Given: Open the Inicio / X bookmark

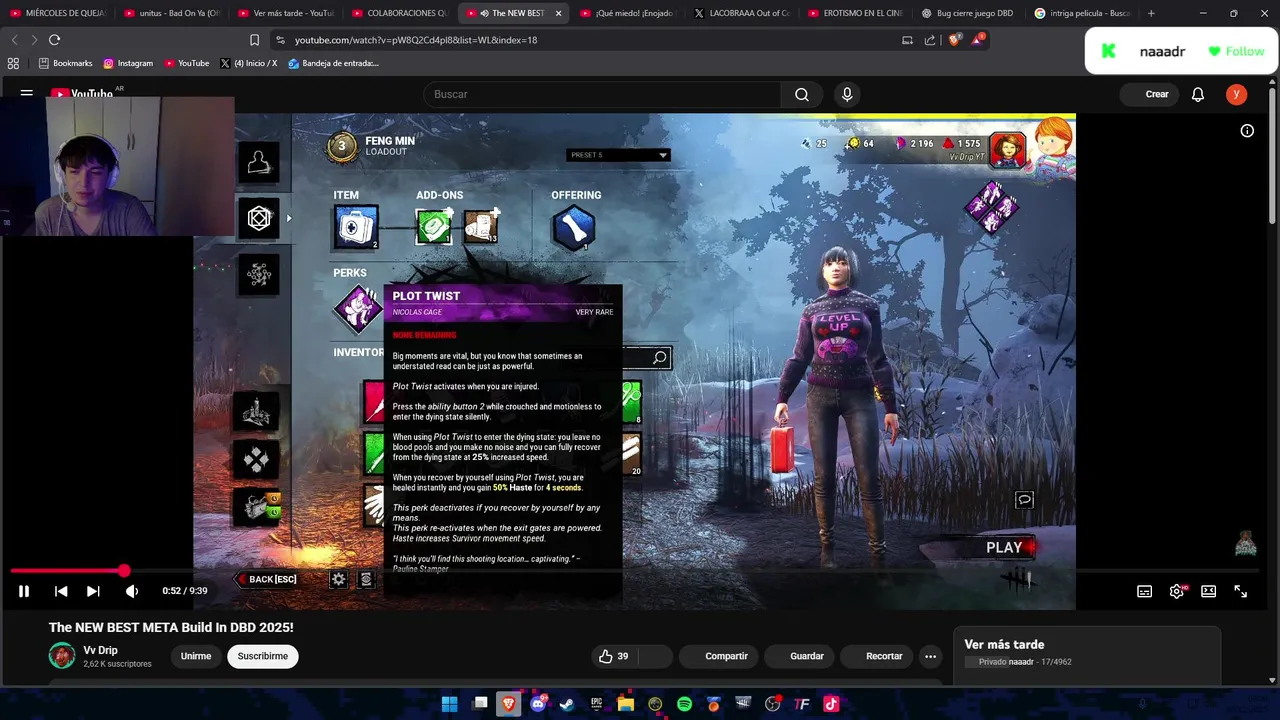Looking at the screenshot, I should [248, 63].
